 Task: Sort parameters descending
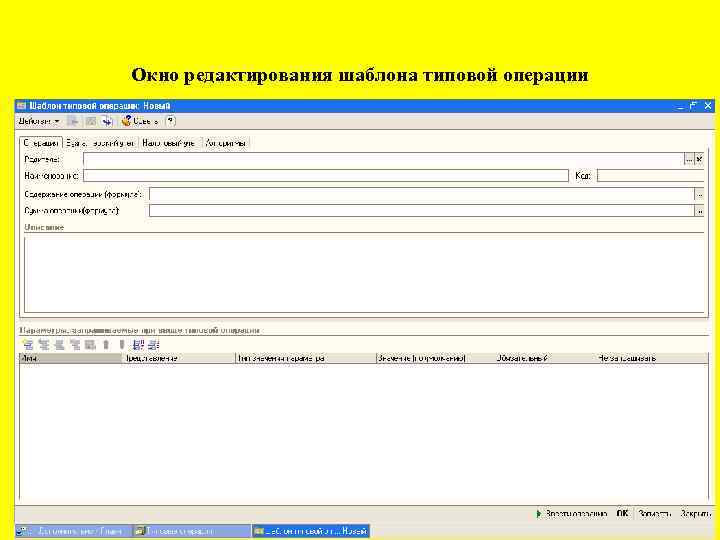(x=154, y=344)
